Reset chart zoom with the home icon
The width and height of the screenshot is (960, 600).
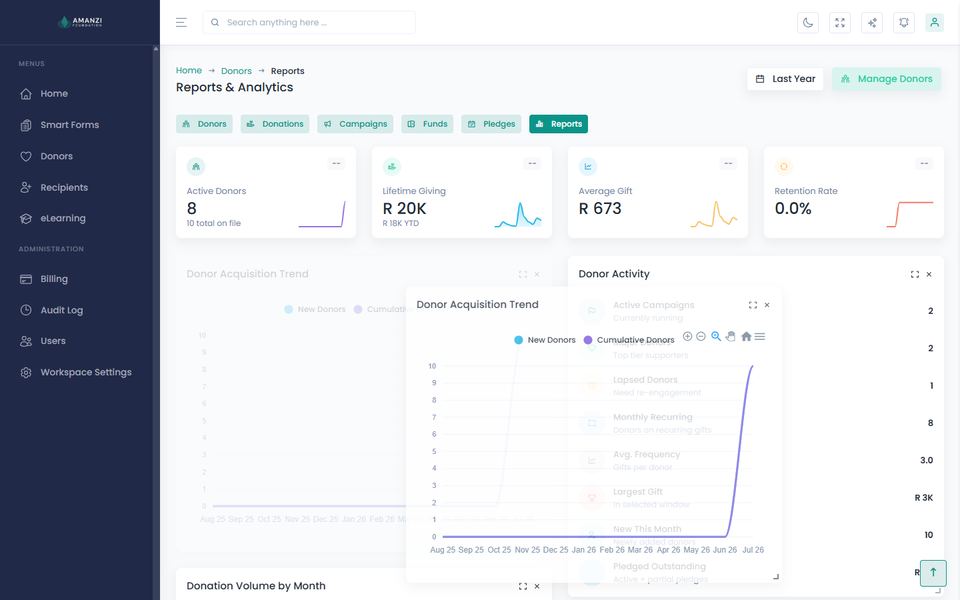tap(746, 336)
